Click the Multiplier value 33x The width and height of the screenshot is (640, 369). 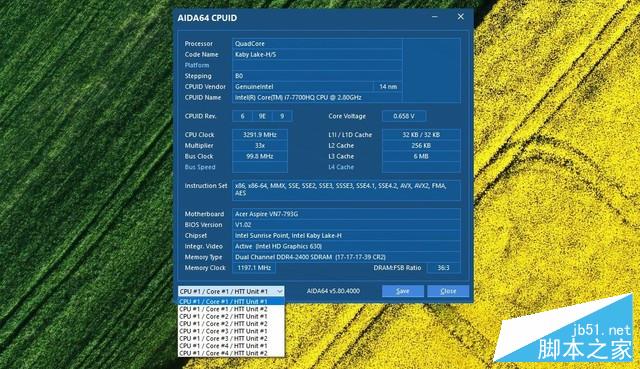point(260,145)
